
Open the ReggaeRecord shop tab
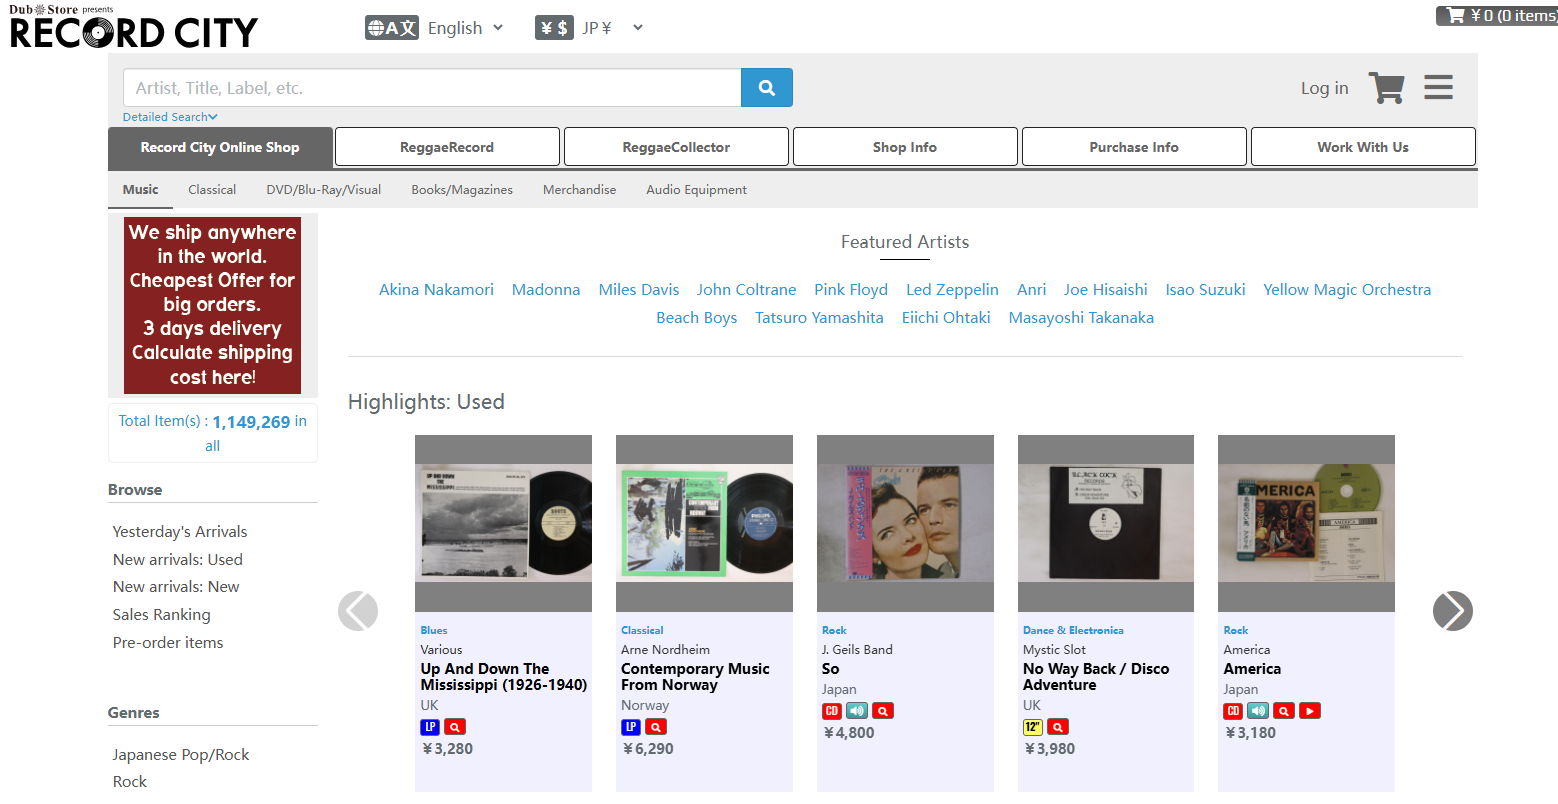[x=447, y=147]
